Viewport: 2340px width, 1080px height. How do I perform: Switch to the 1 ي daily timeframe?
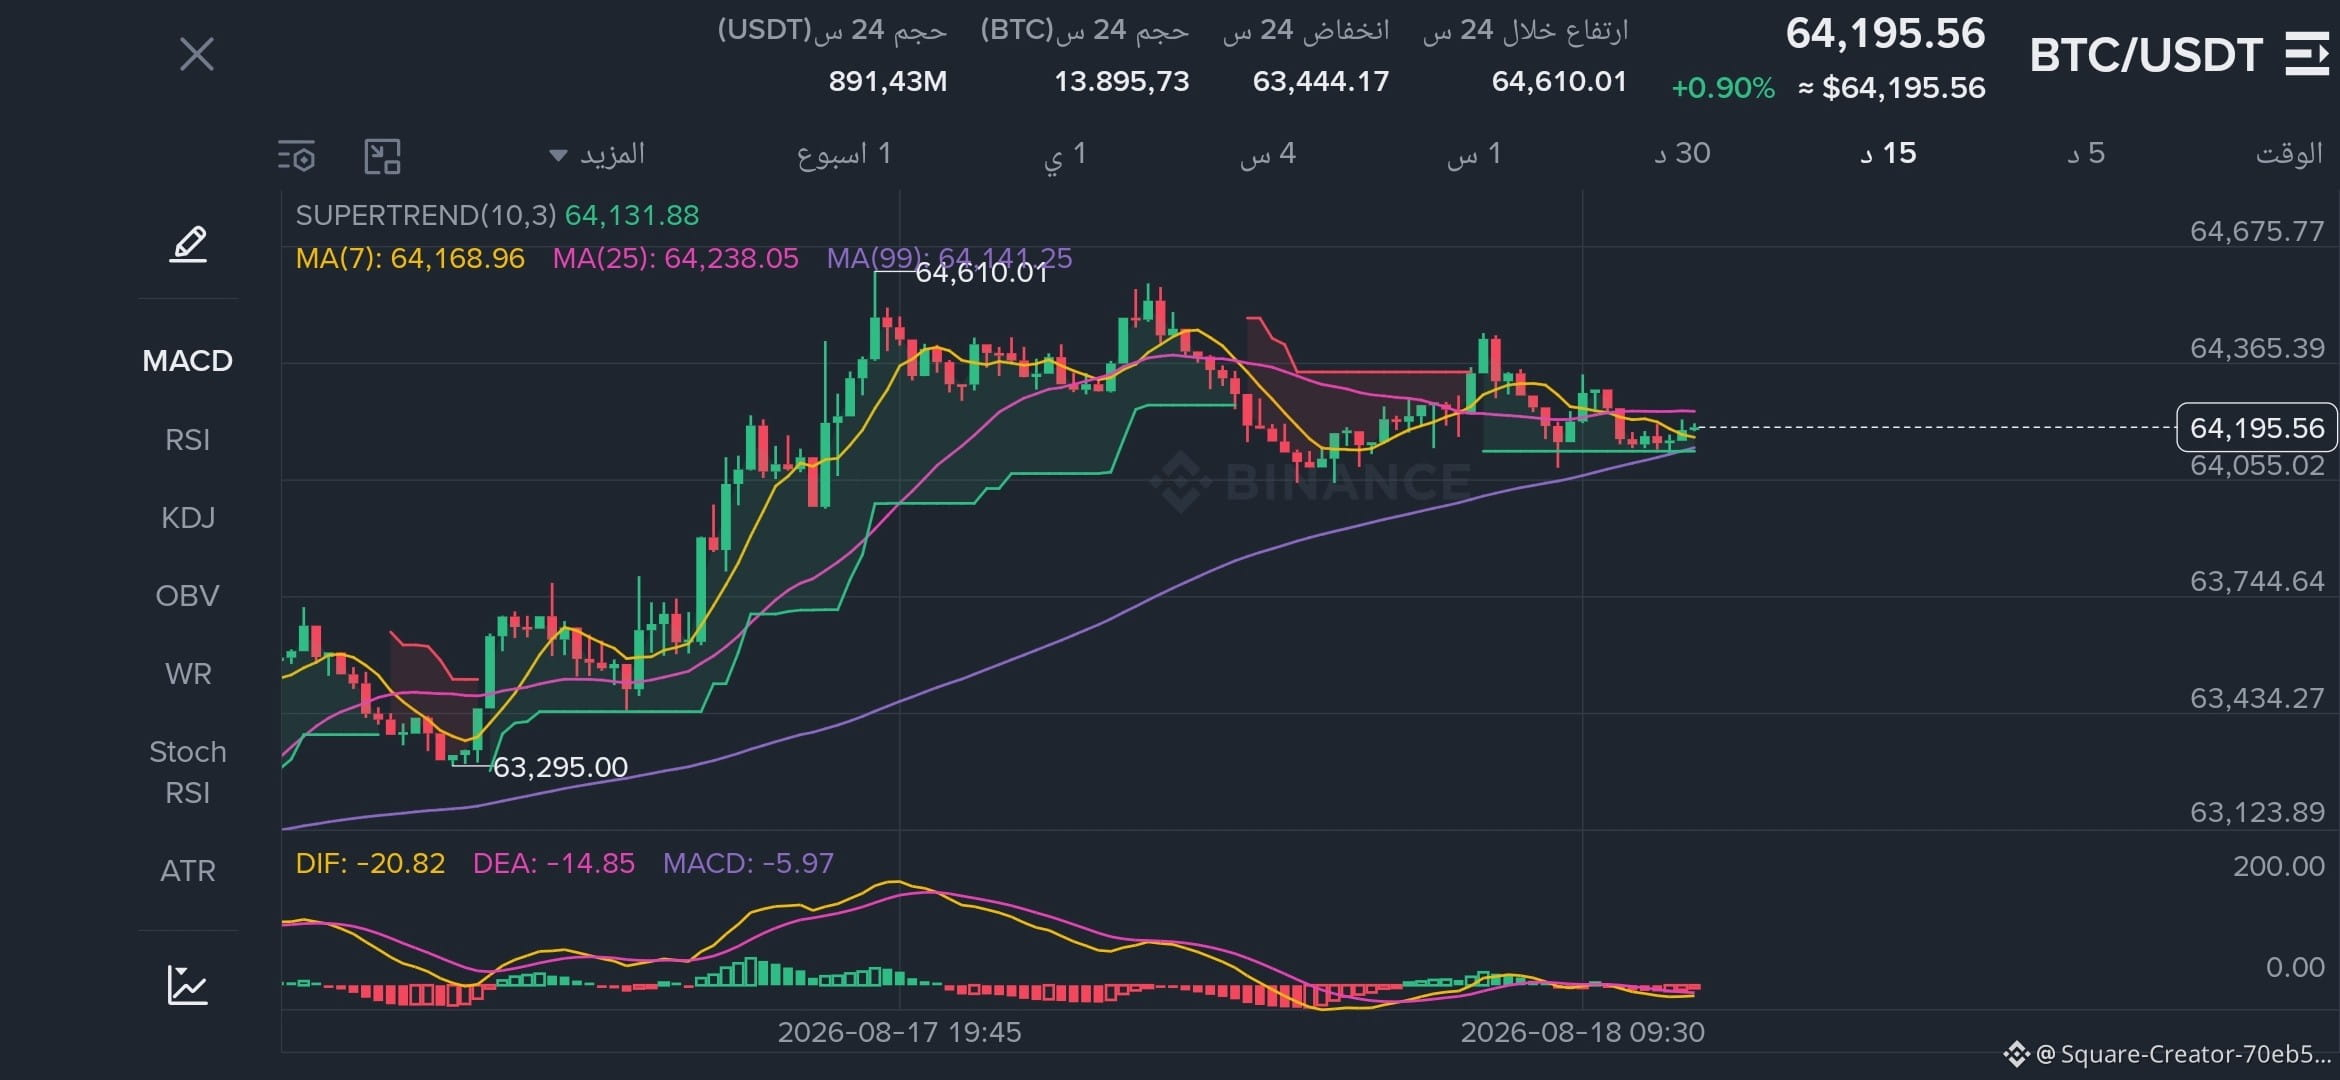1065,155
